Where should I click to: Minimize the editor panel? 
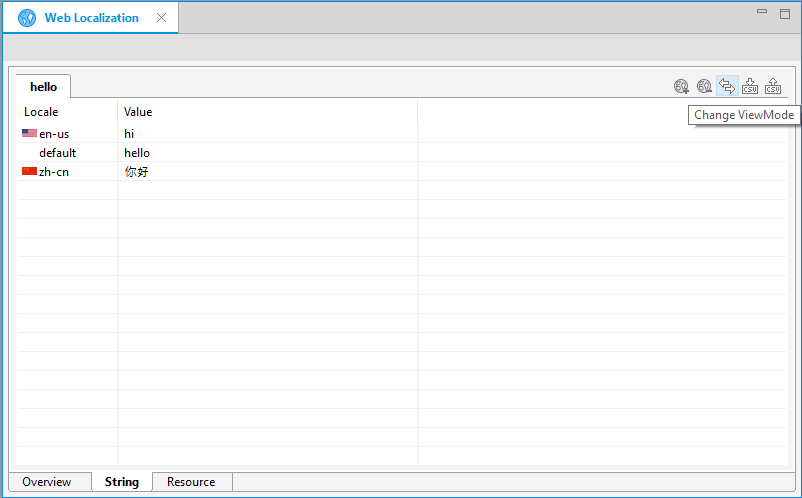(x=762, y=12)
